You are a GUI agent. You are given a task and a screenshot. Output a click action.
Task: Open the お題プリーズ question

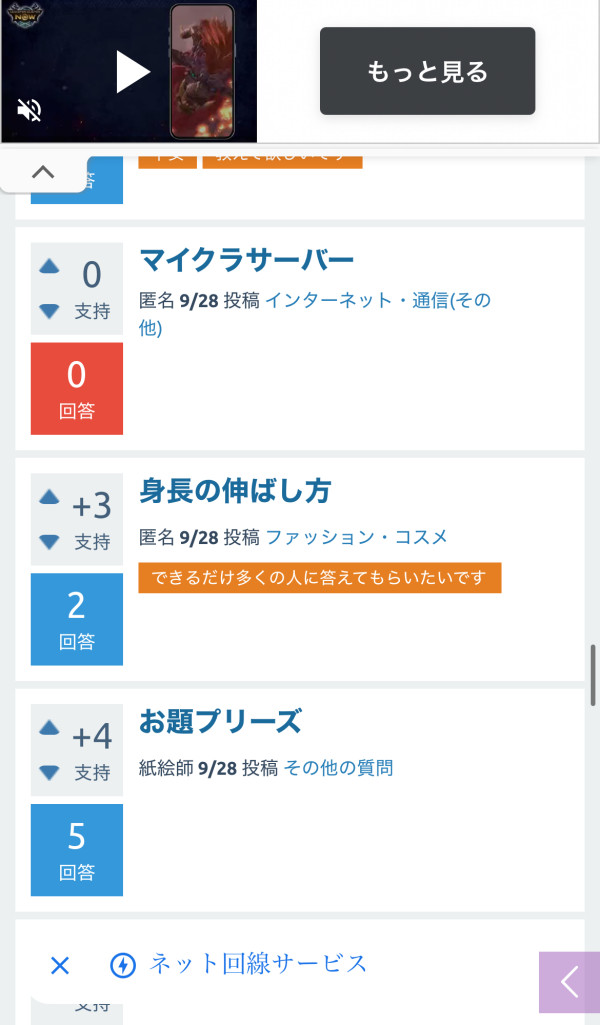(220, 722)
